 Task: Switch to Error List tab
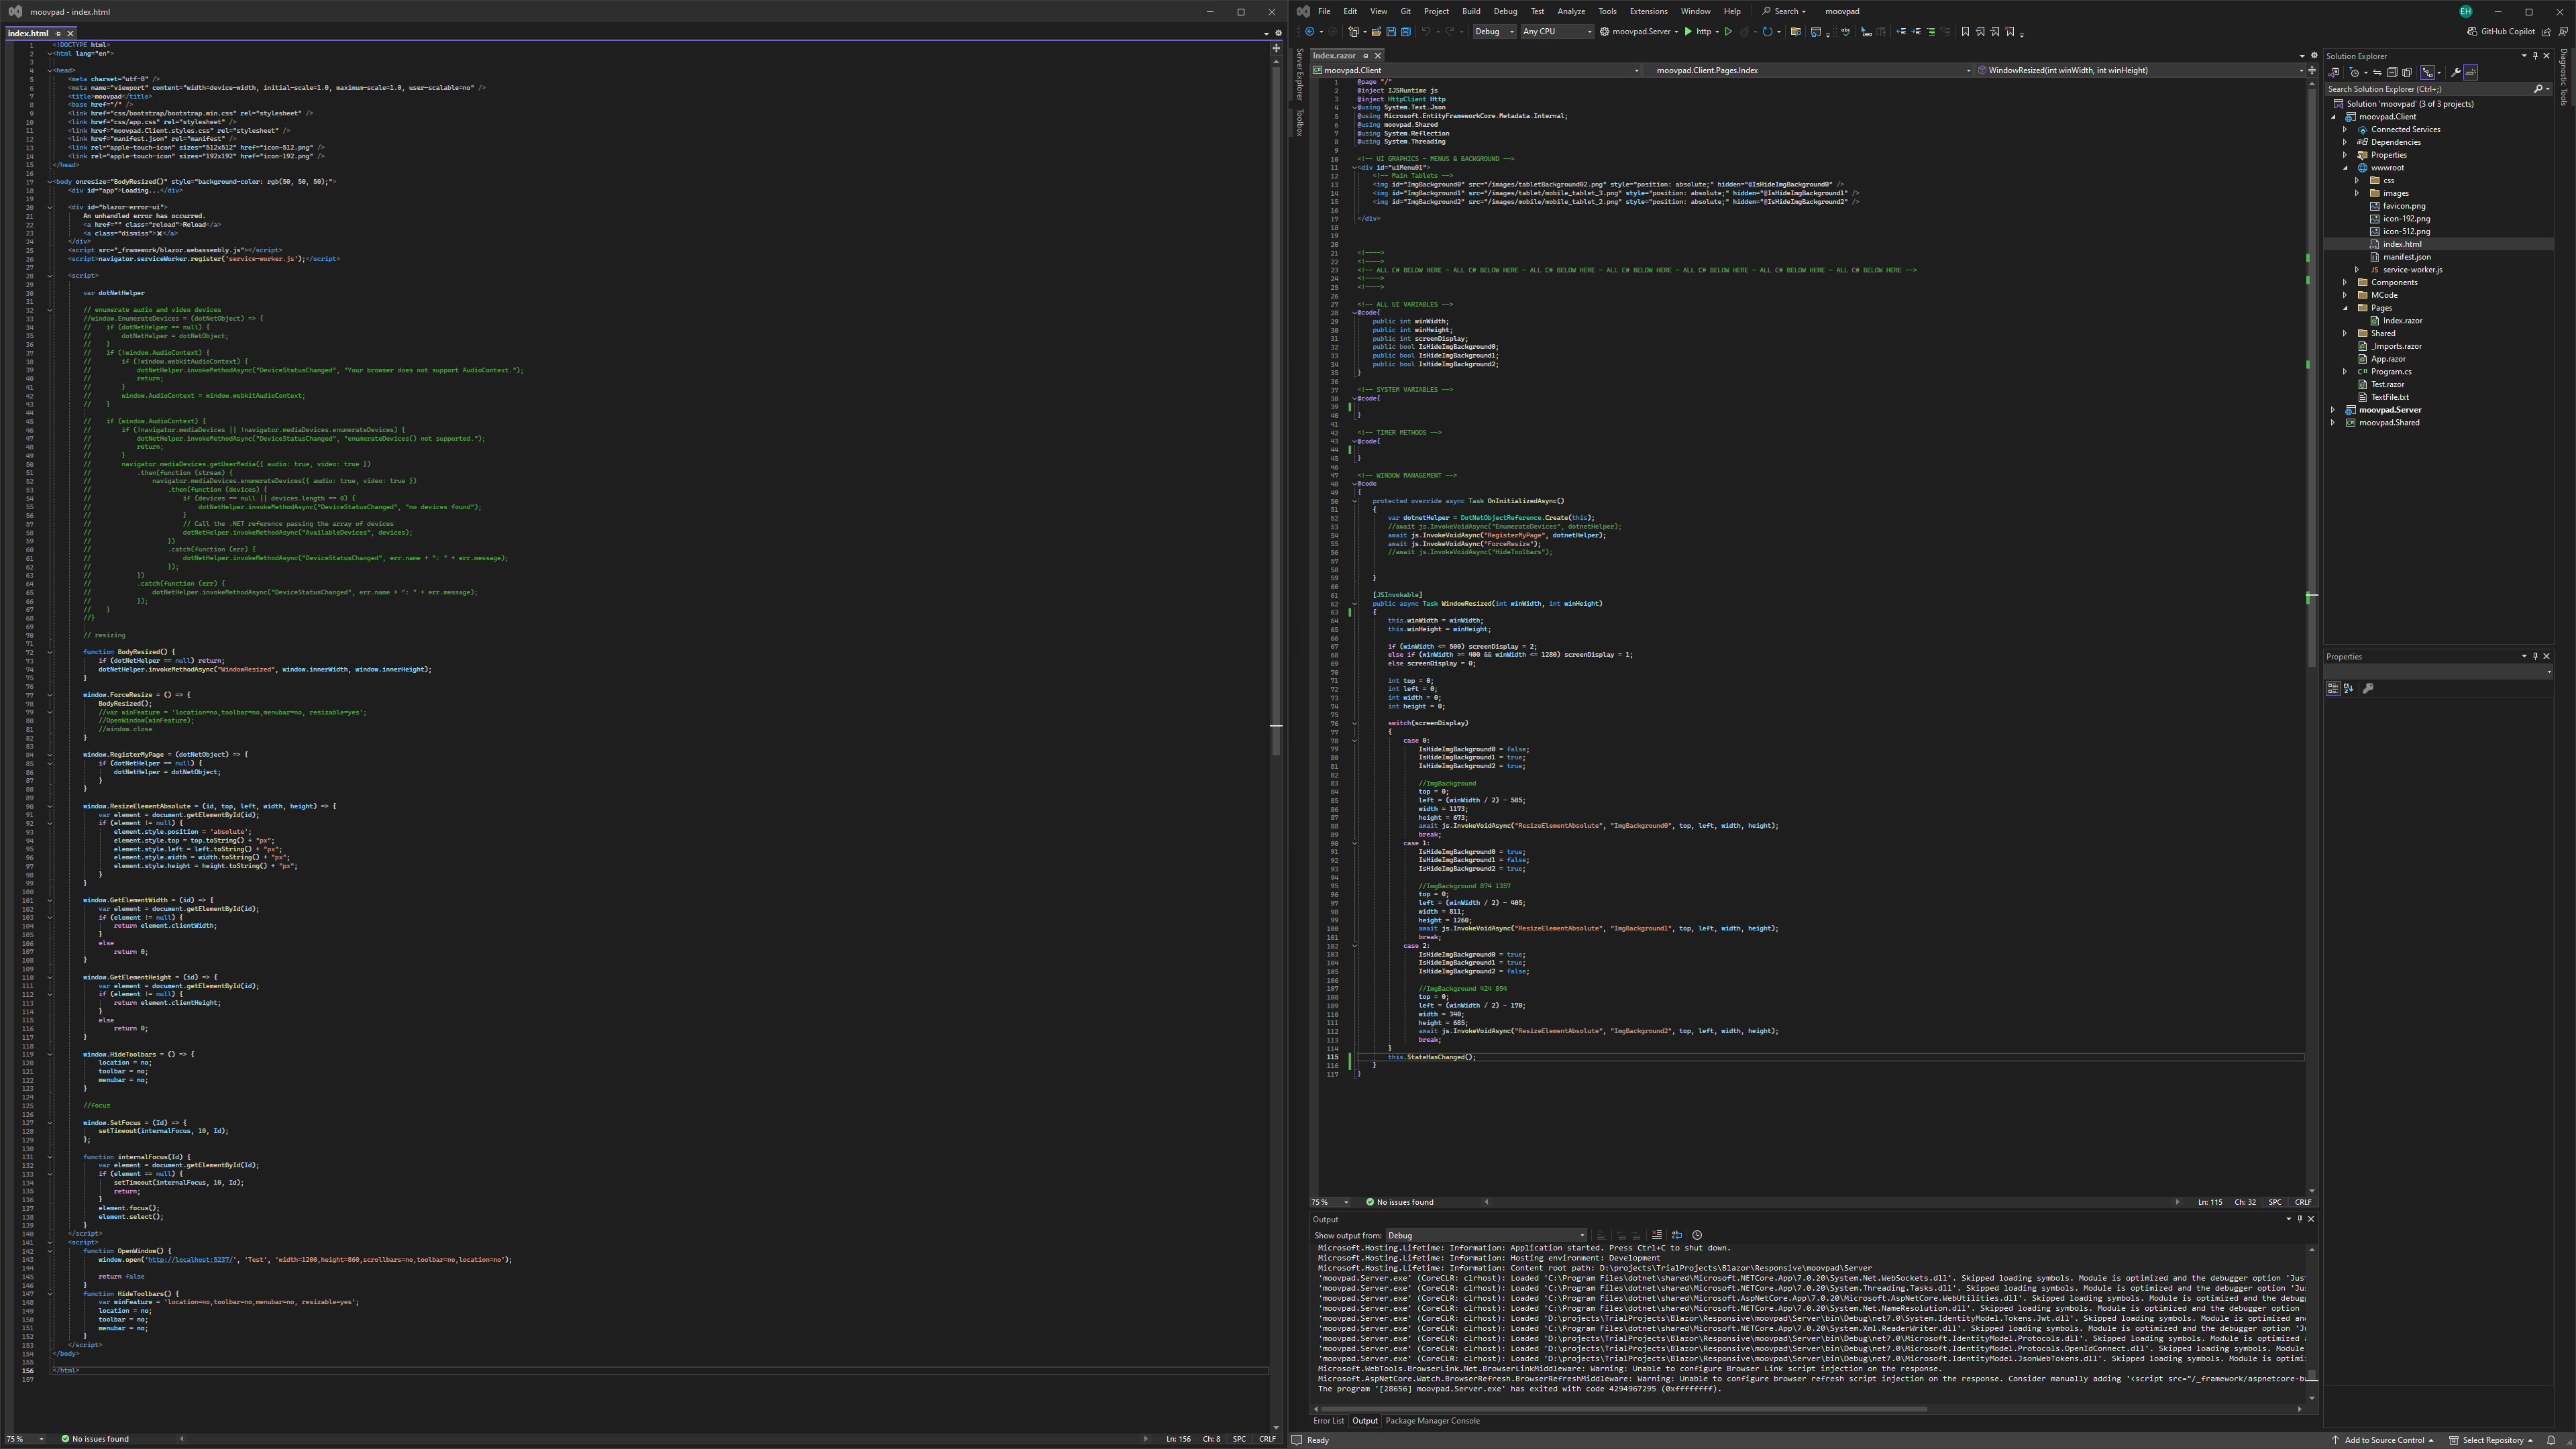click(x=1328, y=1421)
